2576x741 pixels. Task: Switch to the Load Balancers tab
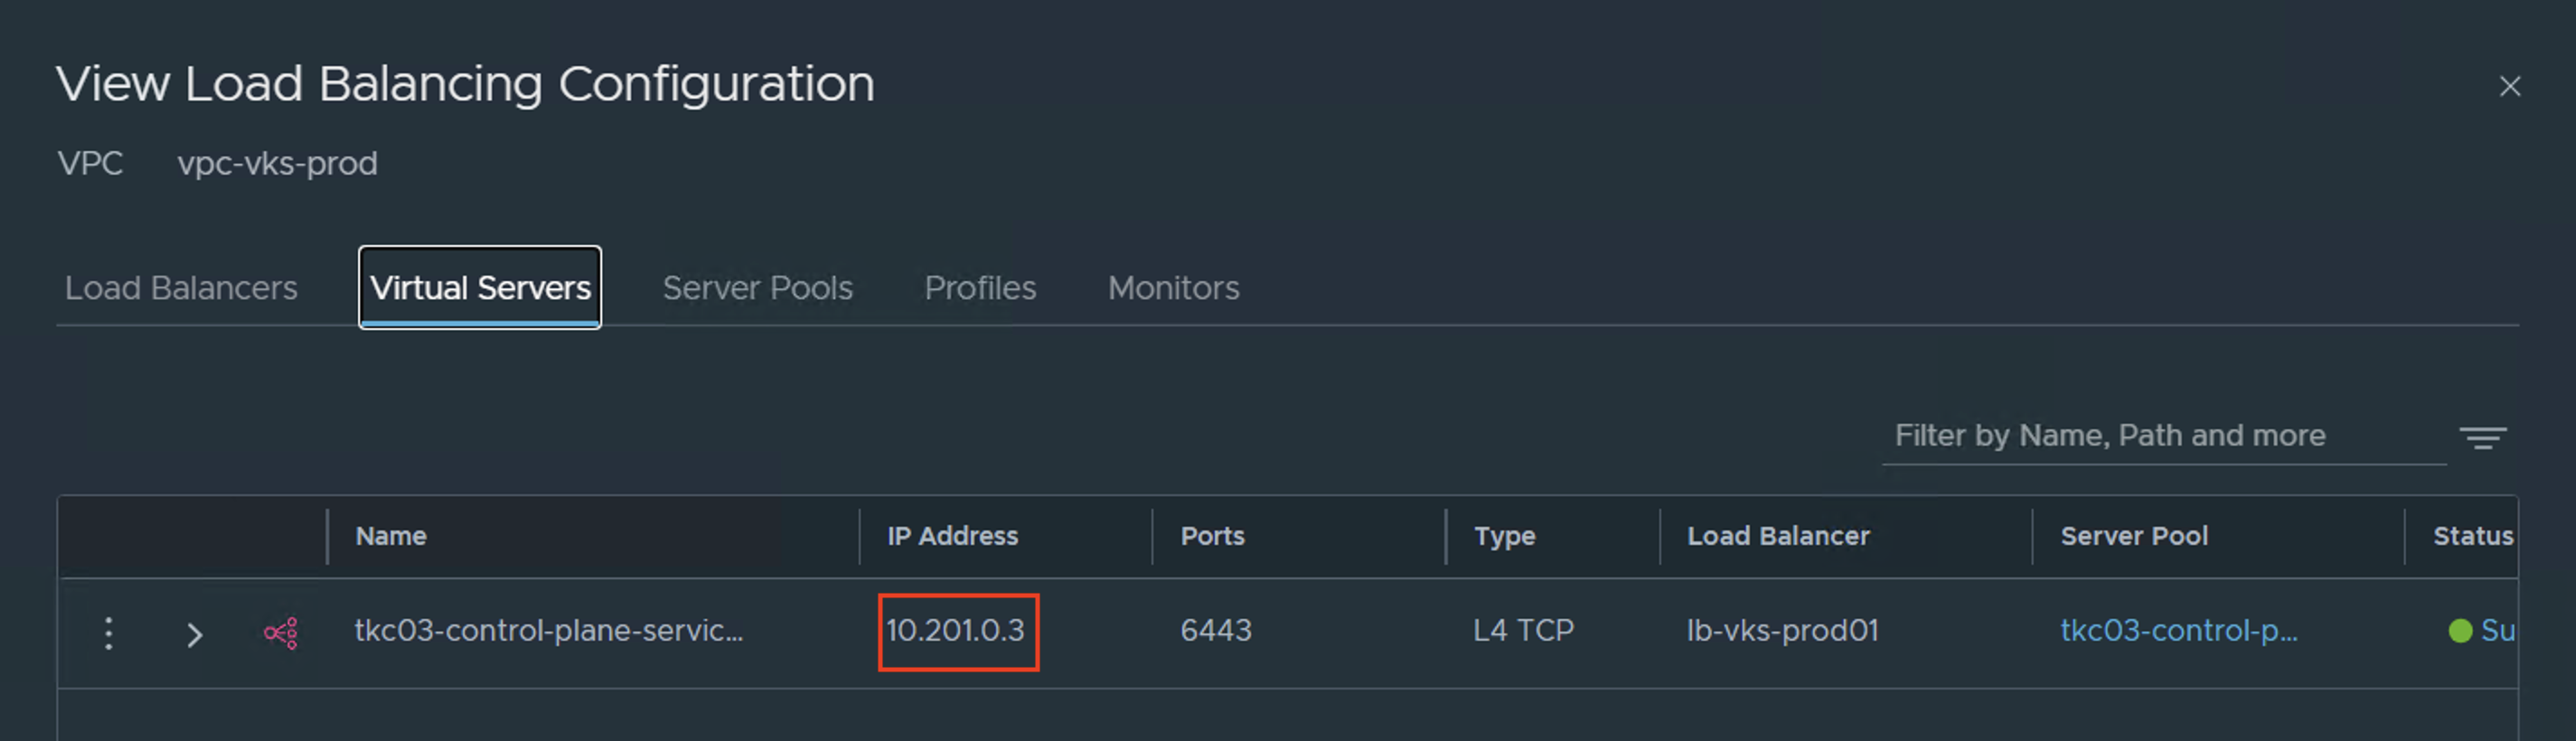181,288
